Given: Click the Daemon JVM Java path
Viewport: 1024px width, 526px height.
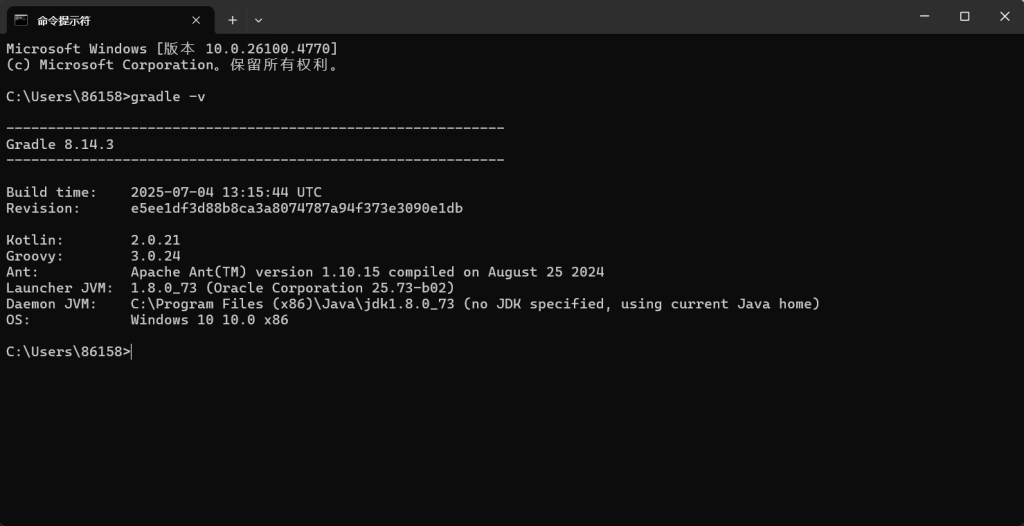Looking at the screenshot, I should pyautogui.click(x=292, y=304).
